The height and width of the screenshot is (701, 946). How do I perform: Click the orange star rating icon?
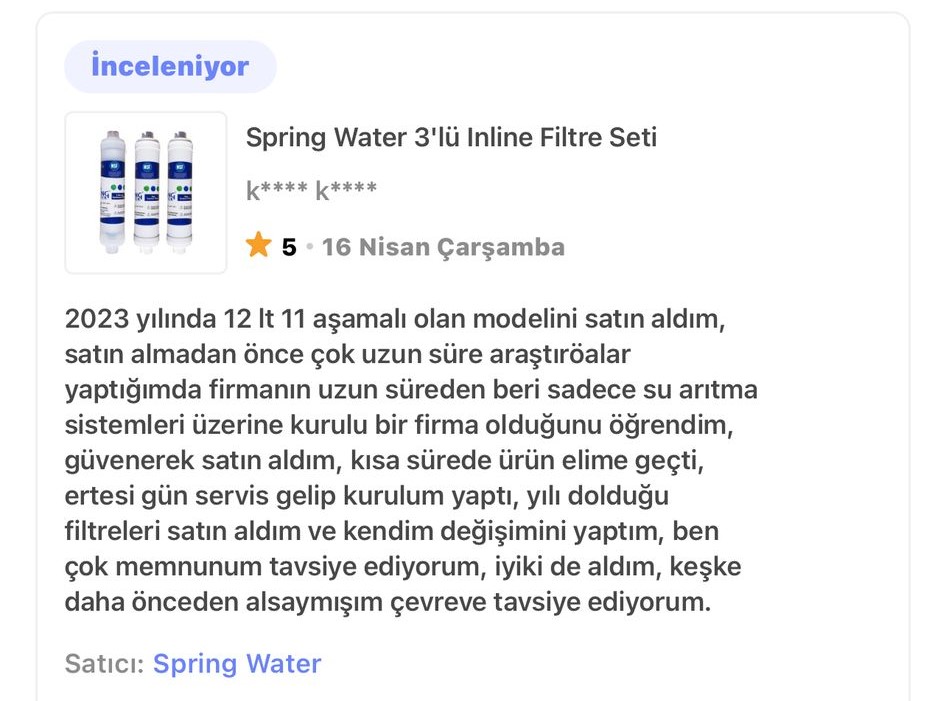pyautogui.click(x=258, y=244)
